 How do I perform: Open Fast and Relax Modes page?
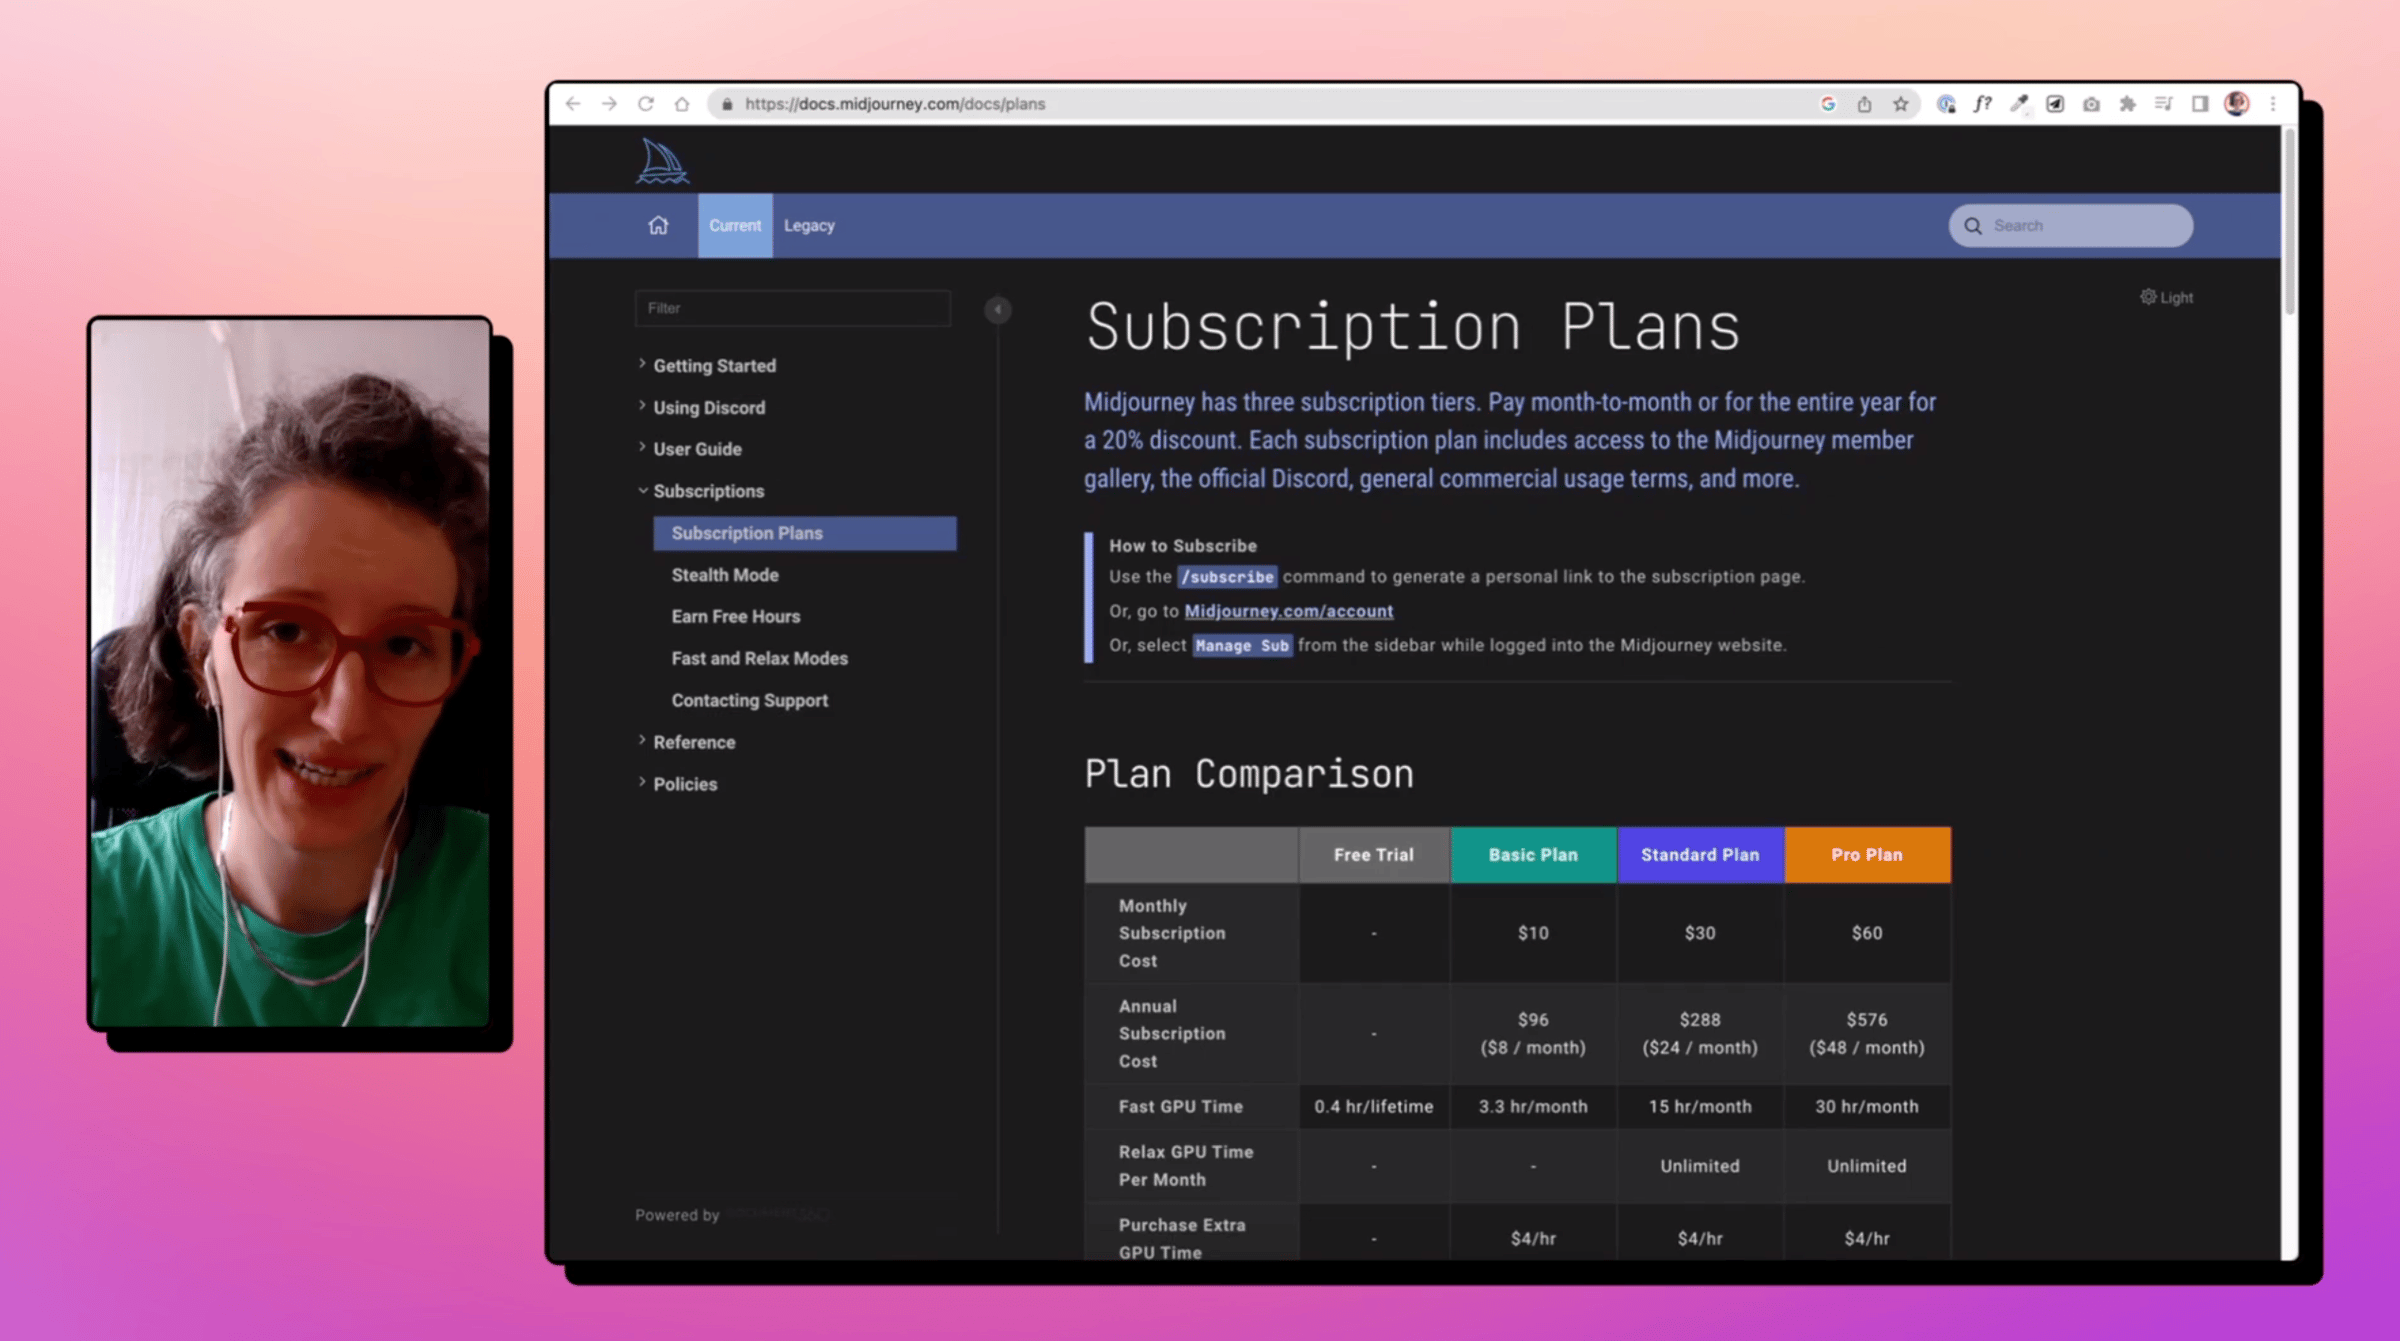coord(760,659)
